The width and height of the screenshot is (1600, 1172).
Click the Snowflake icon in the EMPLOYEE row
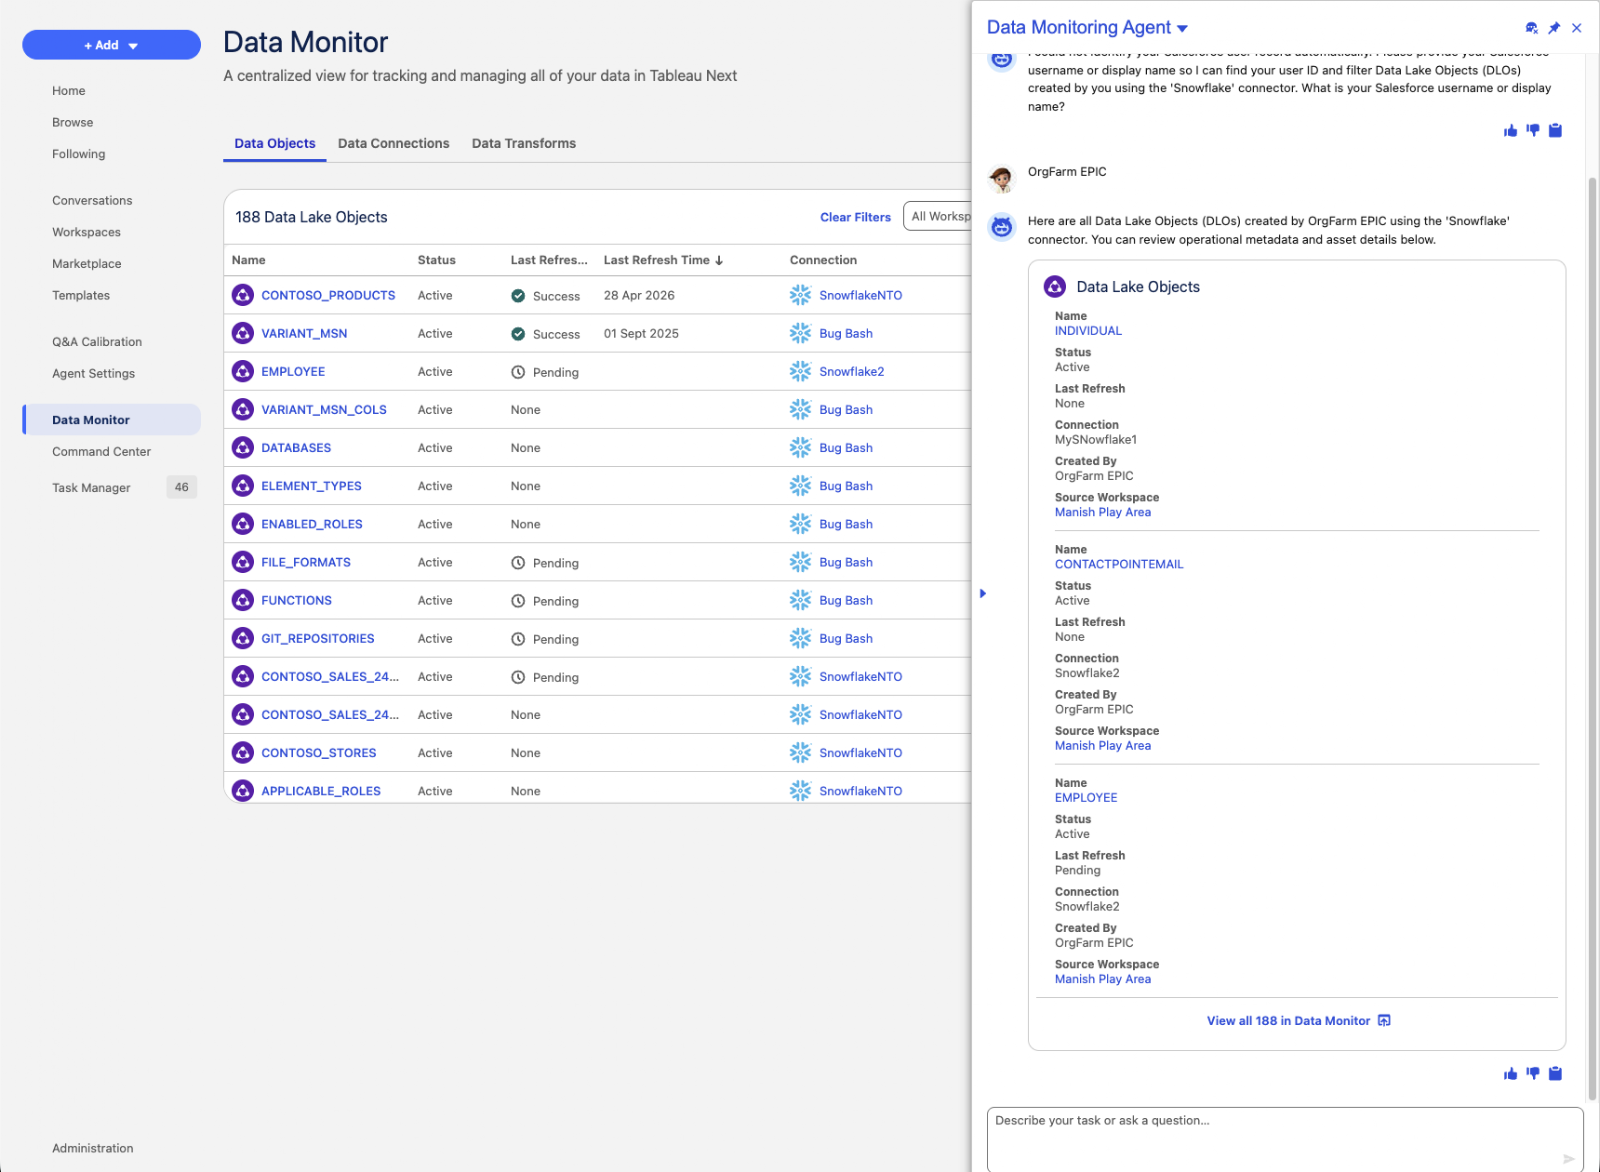coord(800,371)
